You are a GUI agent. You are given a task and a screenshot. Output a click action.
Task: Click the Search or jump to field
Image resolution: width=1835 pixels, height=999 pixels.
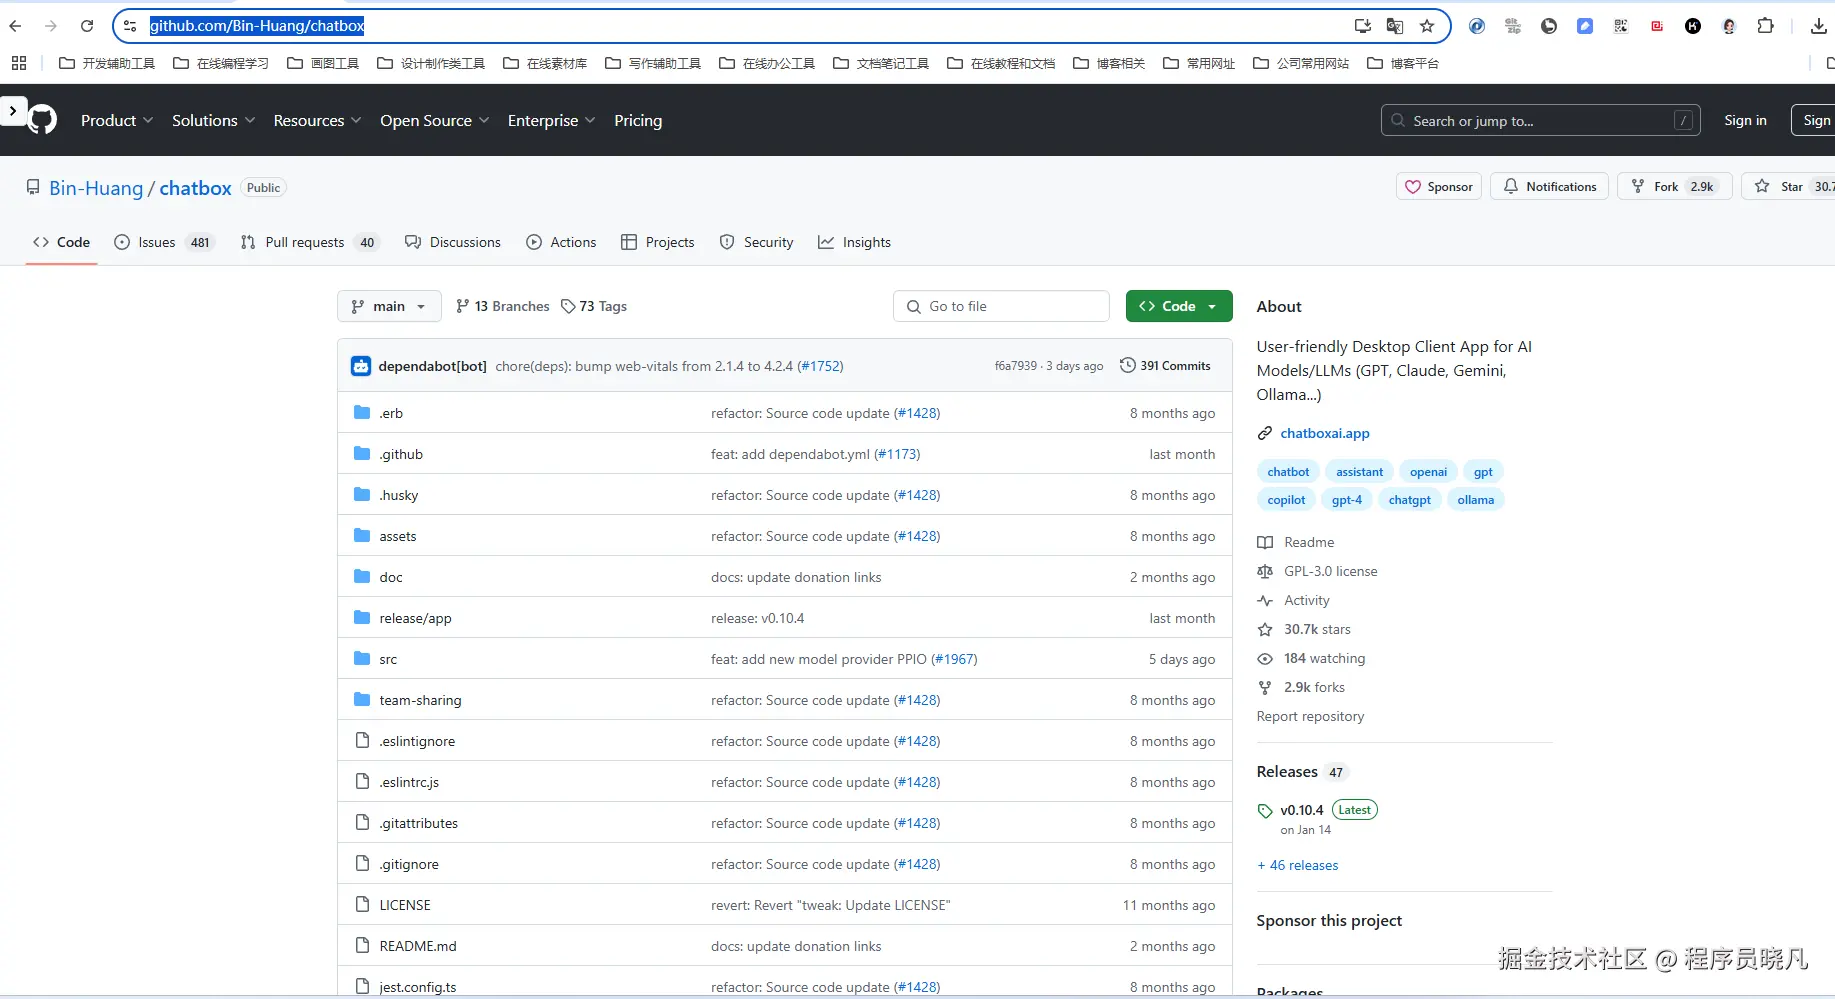(x=1540, y=120)
